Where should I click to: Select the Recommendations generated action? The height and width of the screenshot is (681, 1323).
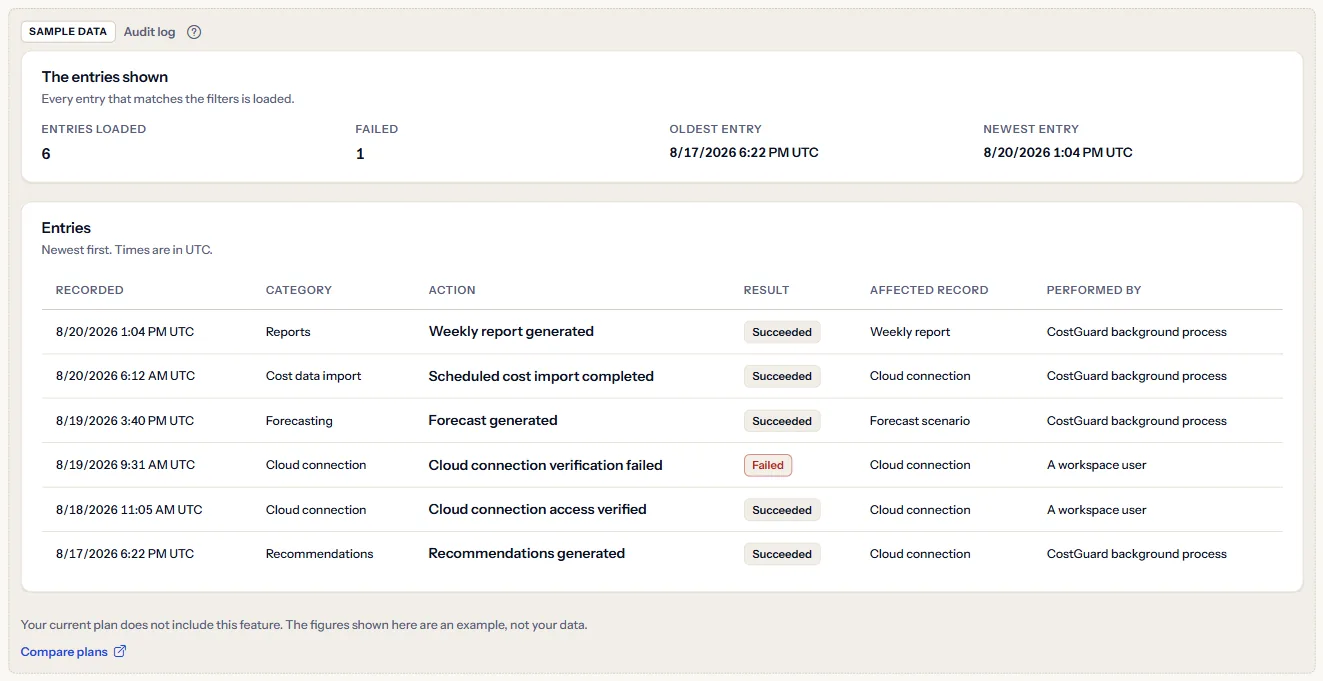pyautogui.click(x=527, y=553)
